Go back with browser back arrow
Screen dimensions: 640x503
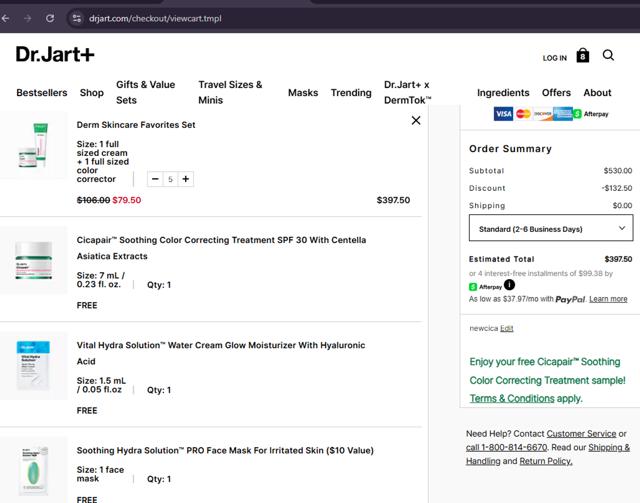click(x=5, y=18)
